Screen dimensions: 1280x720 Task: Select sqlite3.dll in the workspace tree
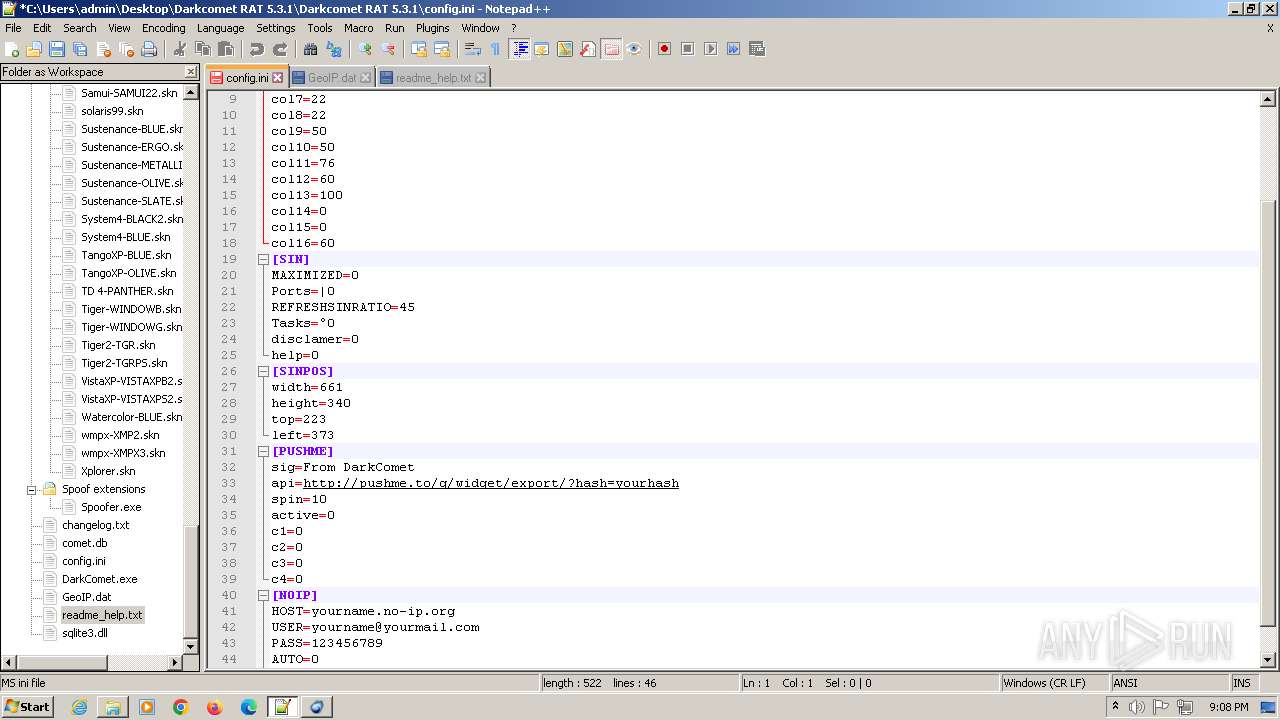click(x=85, y=633)
